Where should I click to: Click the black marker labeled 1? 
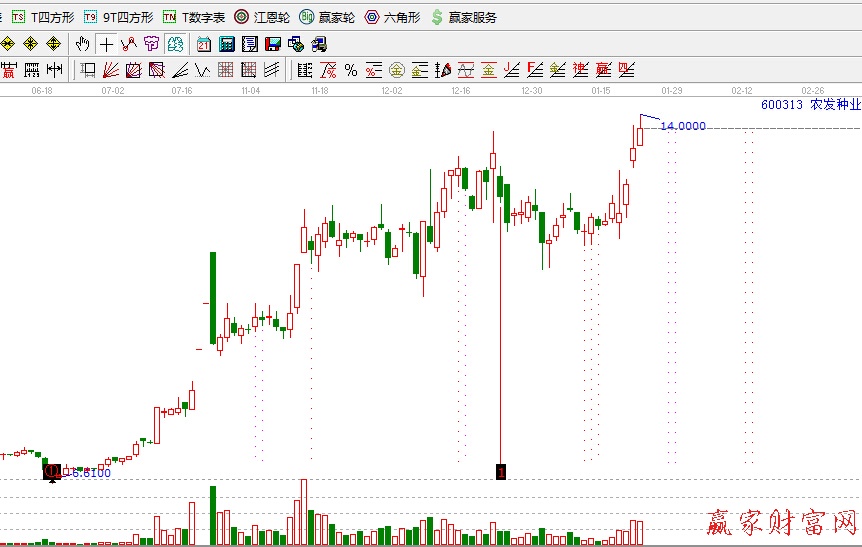500,471
